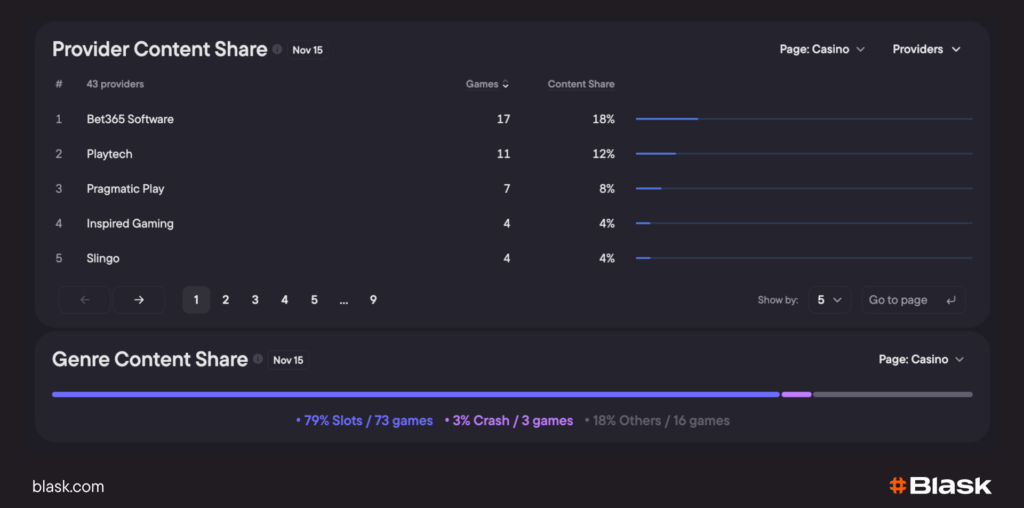
Task: Open the Show by 5 dropdown
Action: [828, 300]
